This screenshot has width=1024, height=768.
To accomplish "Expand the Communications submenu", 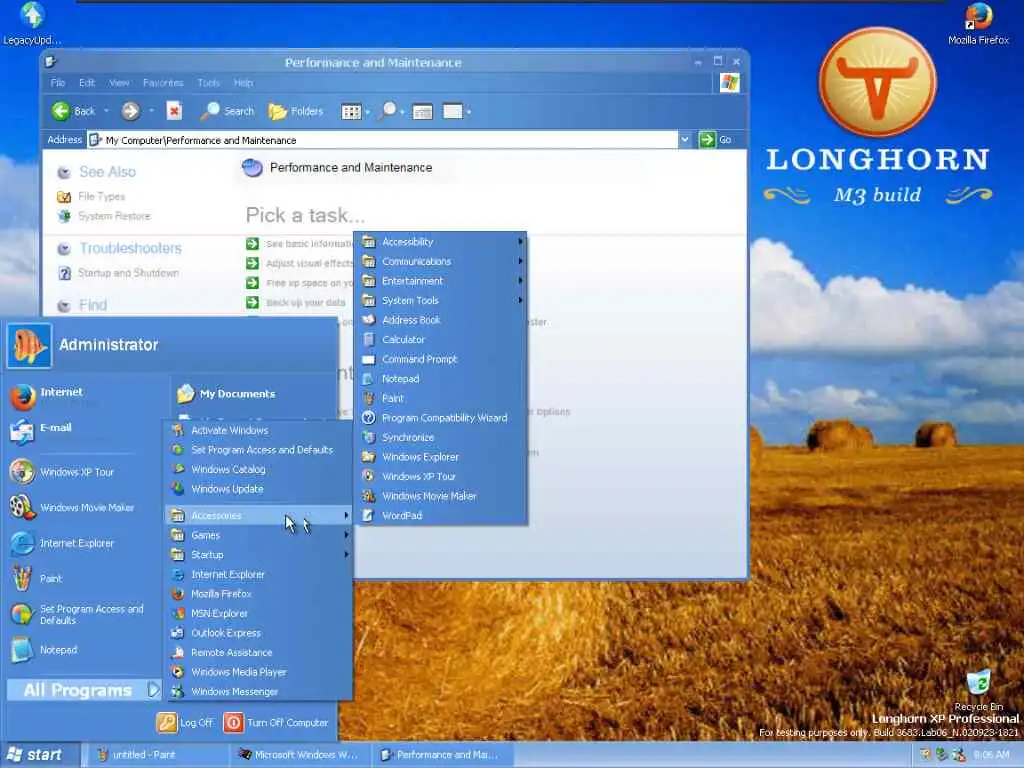I will pyautogui.click(x=441, y=261).
